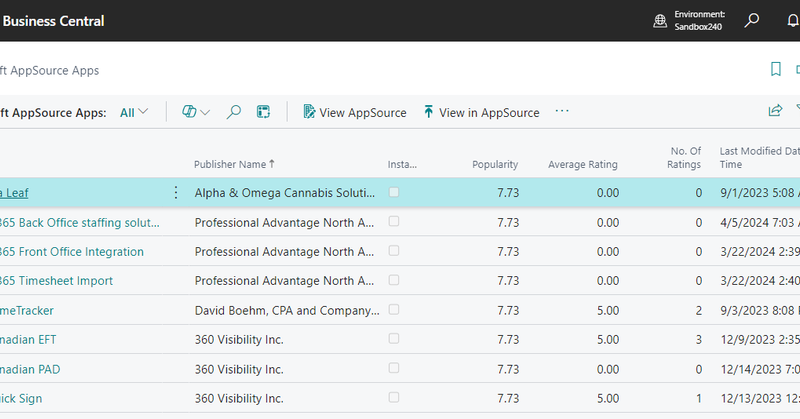Open the 365 Back Office staffing solution link
The image size is (800, 419).
point(80,223)
